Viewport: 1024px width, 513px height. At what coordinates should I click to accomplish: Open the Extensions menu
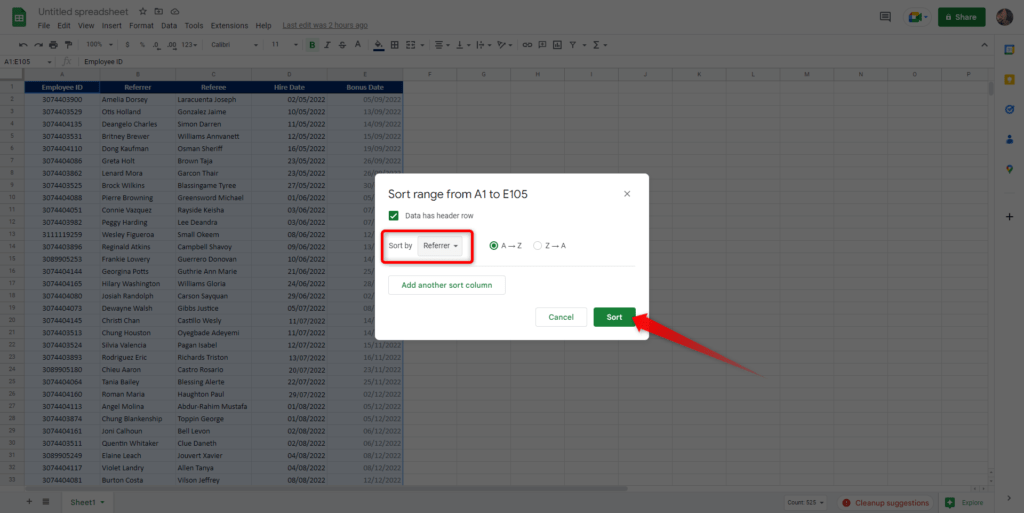[229, 25]
